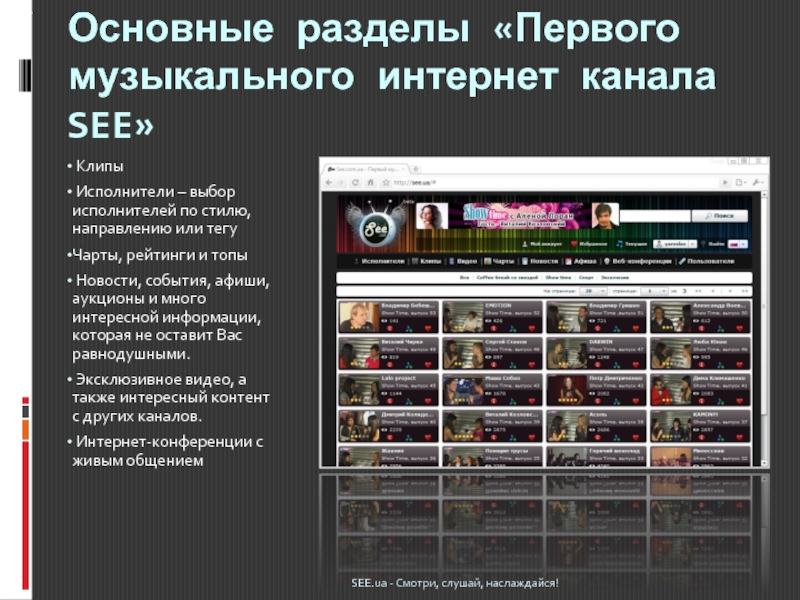Image resolution: width=800 pixels, height=600 pixels.
Task: Click heart icon on Дима Климашенко card
Action: [x=739, y=401]
